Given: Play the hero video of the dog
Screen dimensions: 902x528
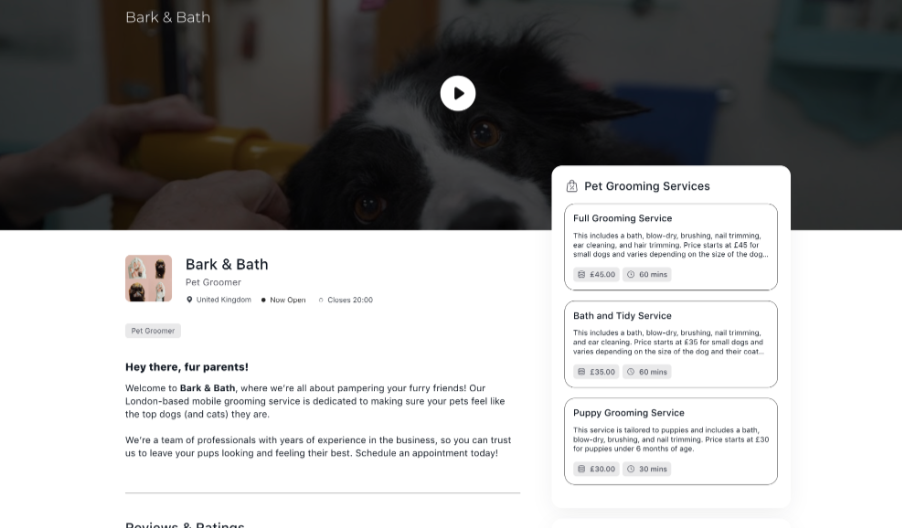Looking at the screenshot, I should 458,93.
